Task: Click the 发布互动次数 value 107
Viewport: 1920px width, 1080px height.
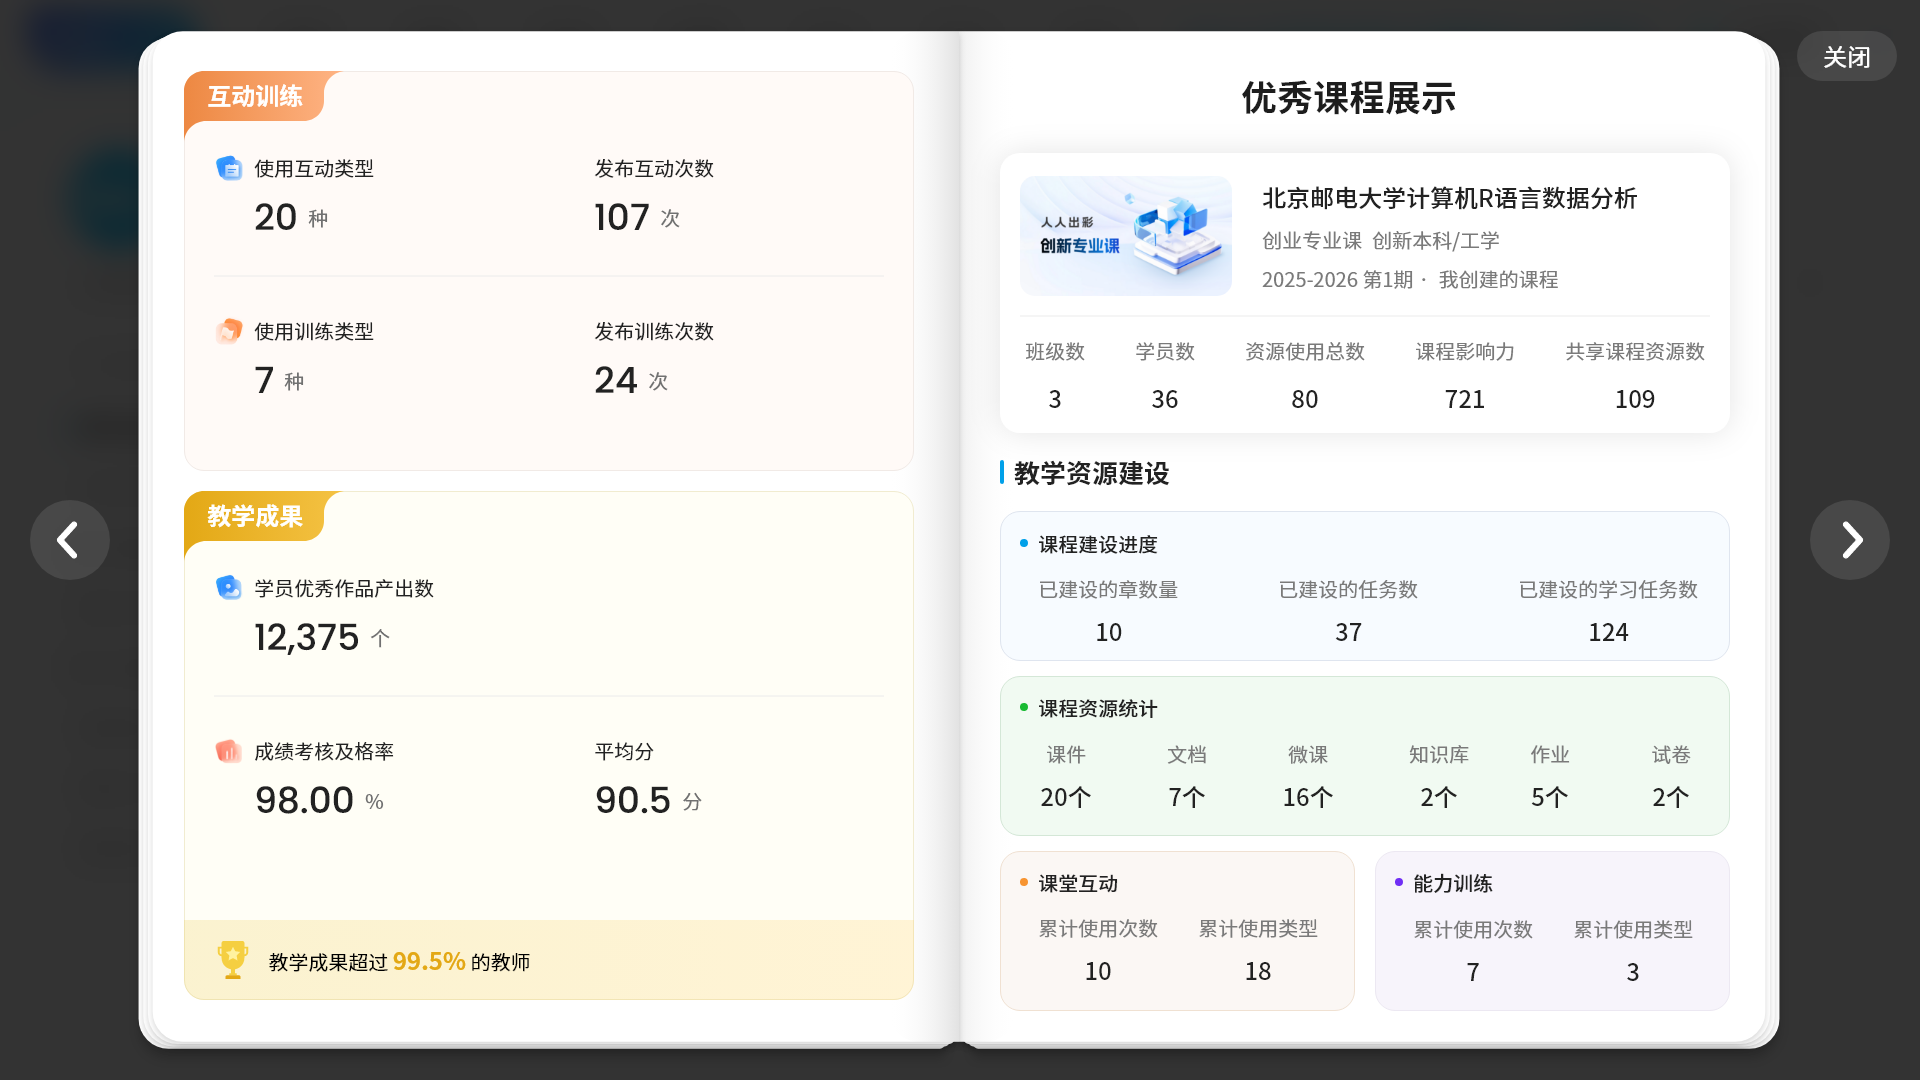Action: pyautogui.click(x=622, y=217)
